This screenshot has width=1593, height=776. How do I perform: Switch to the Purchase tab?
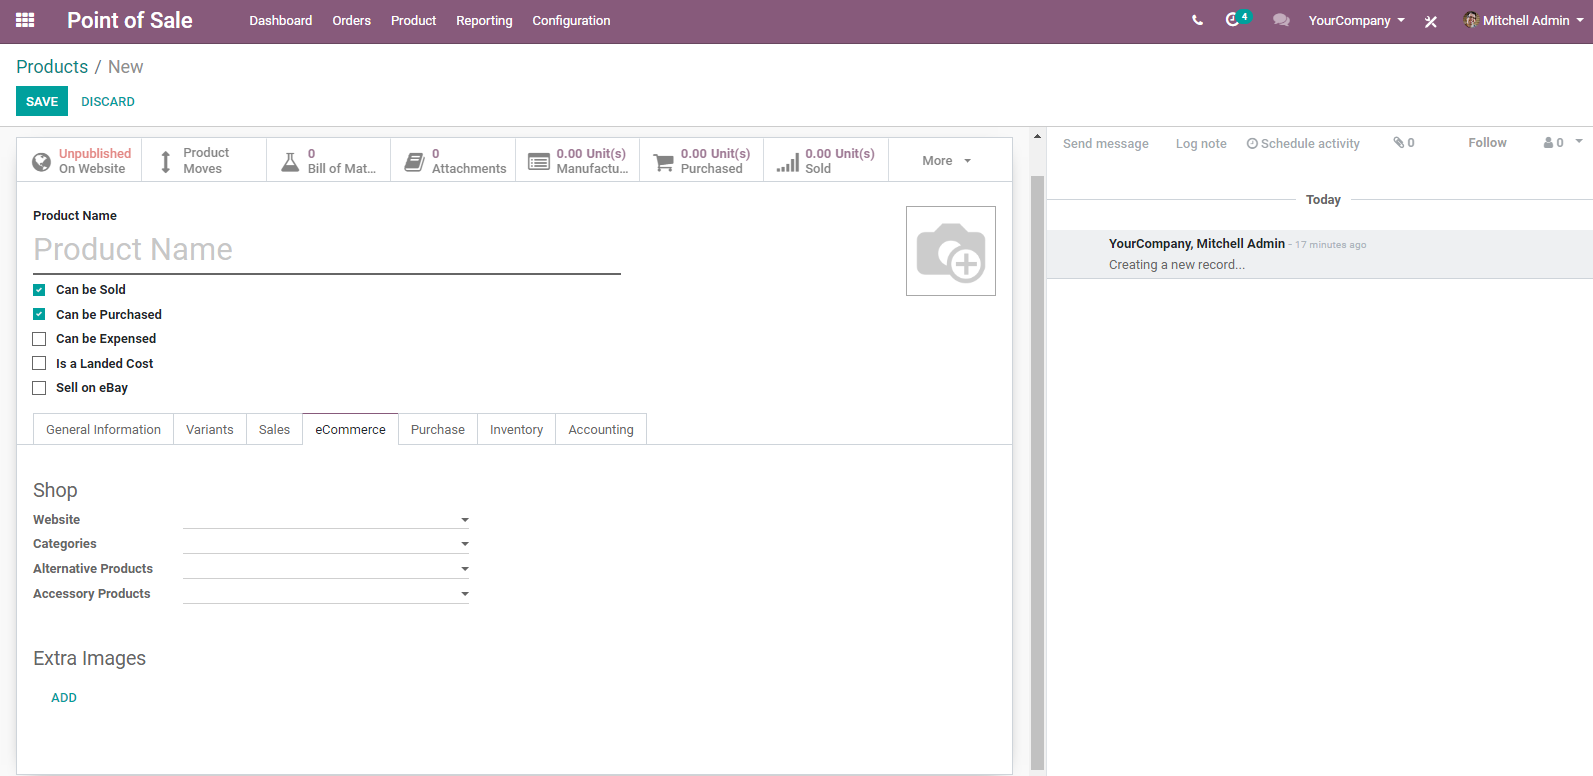point(438,429)
